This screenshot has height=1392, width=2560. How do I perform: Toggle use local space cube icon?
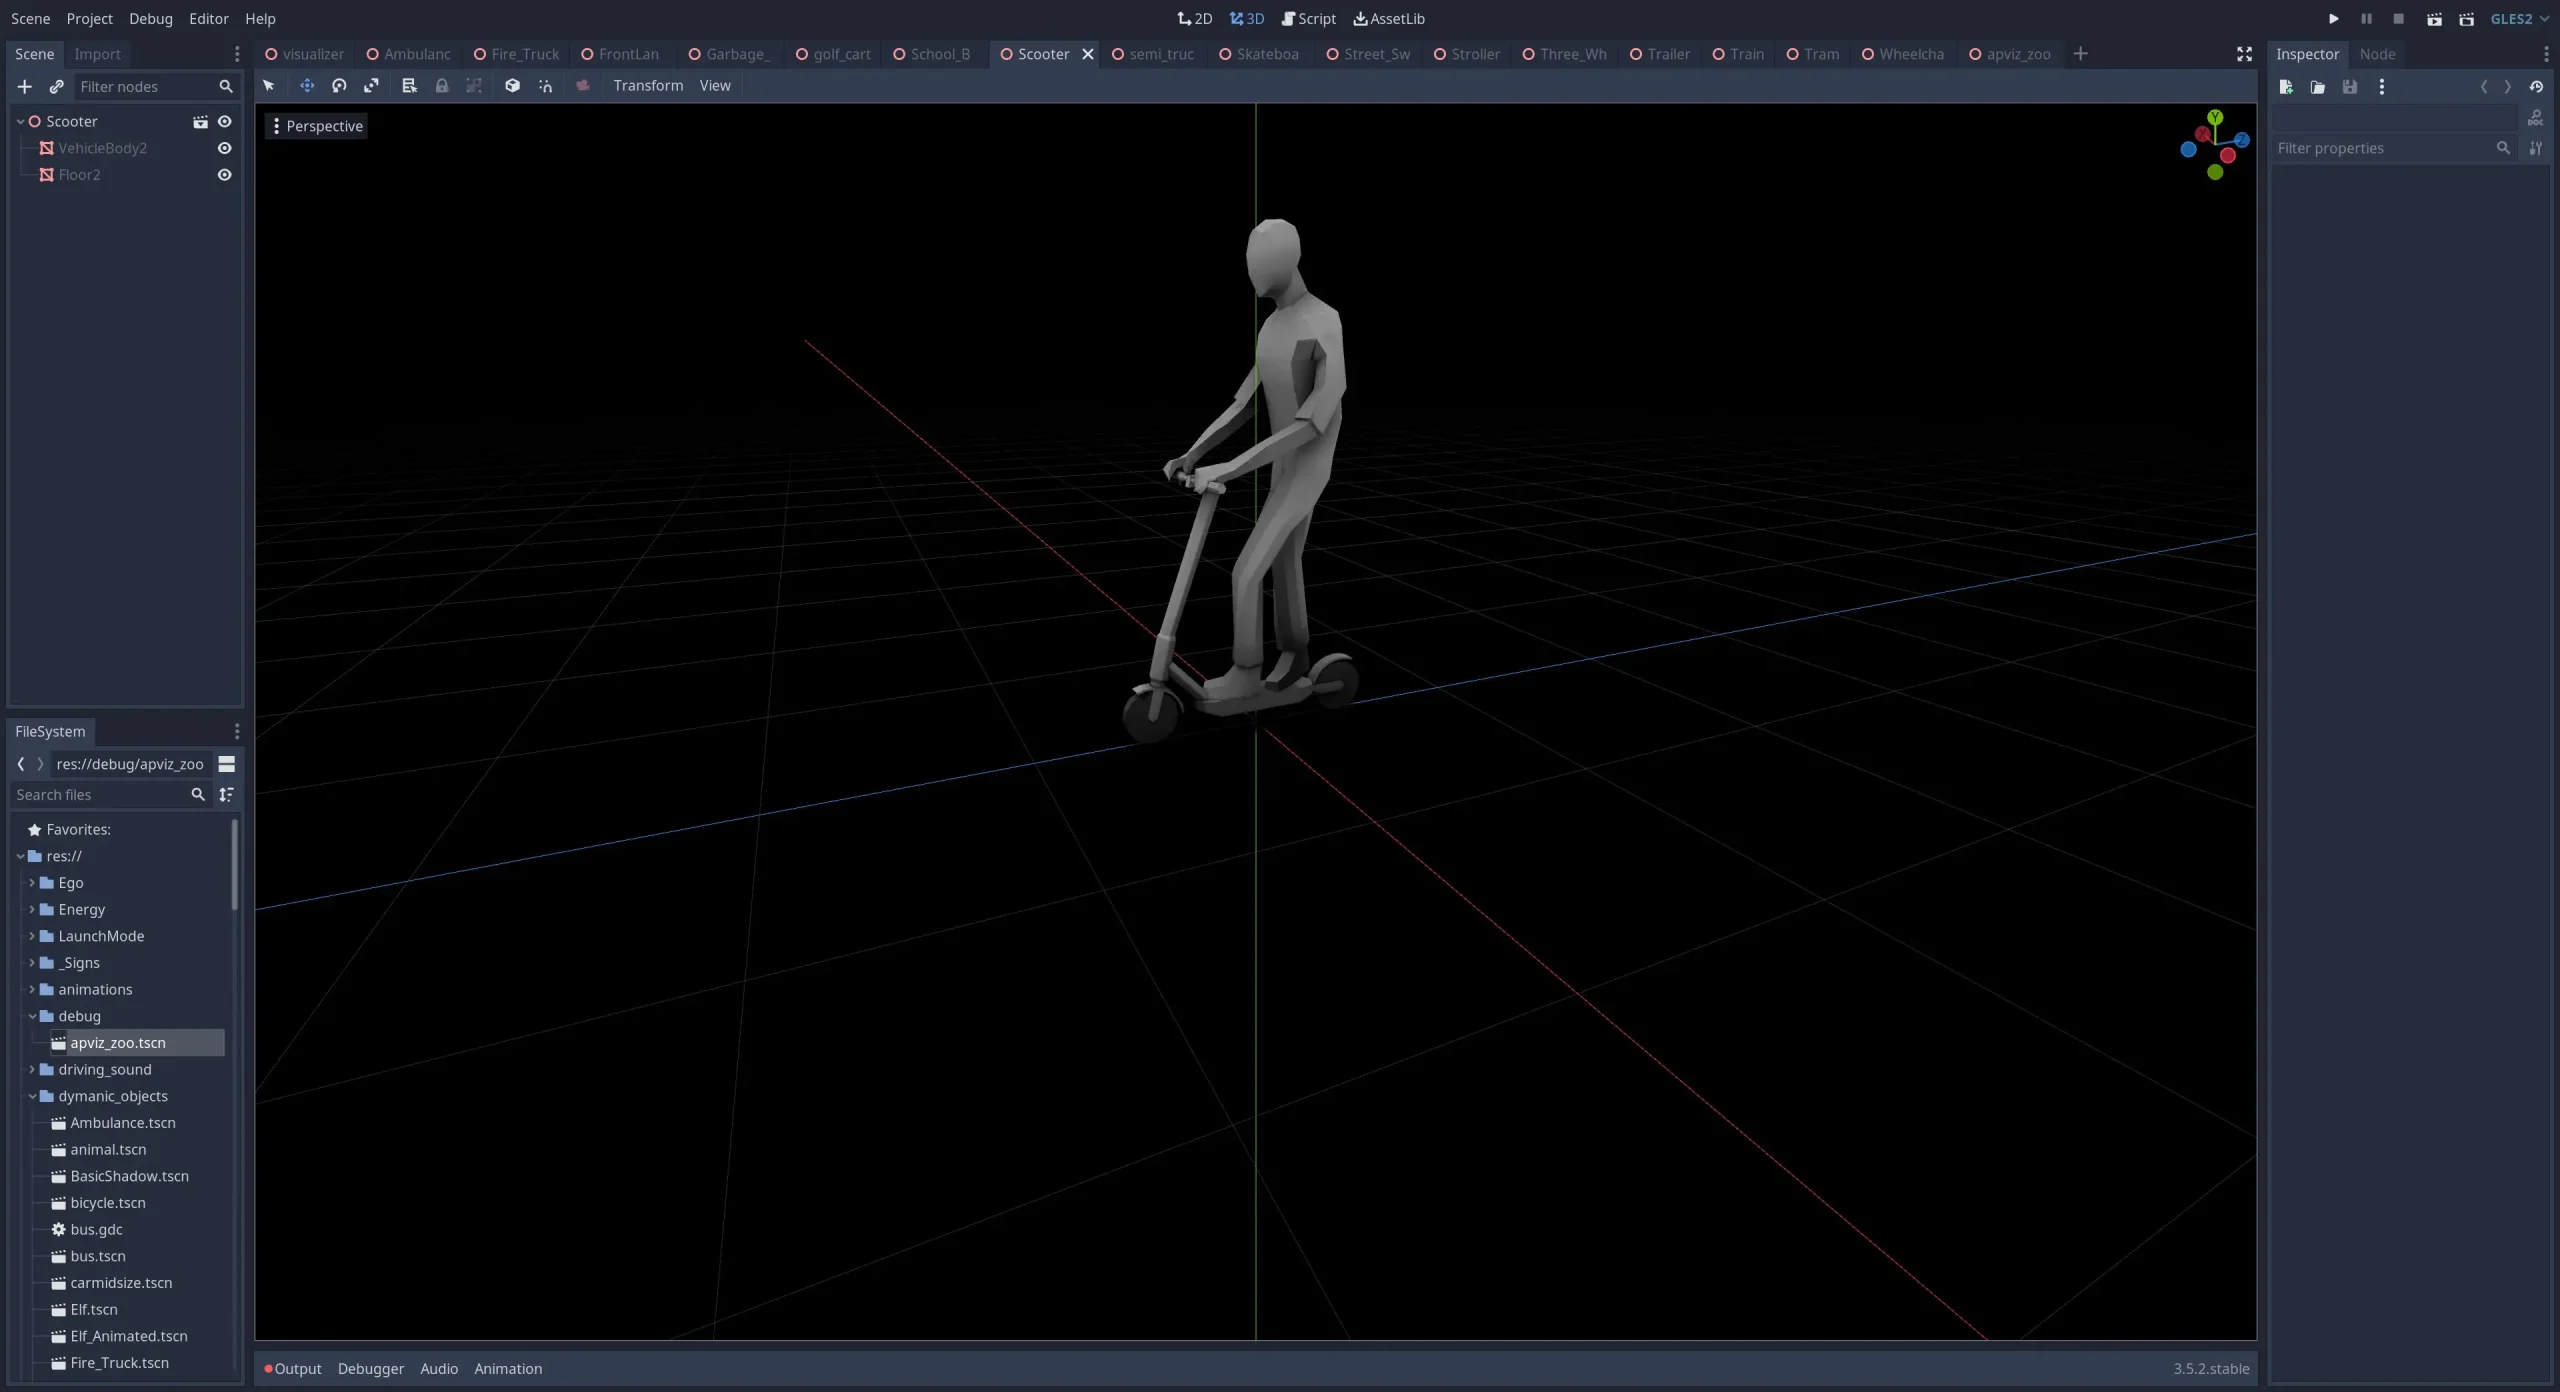coord(512,86)
